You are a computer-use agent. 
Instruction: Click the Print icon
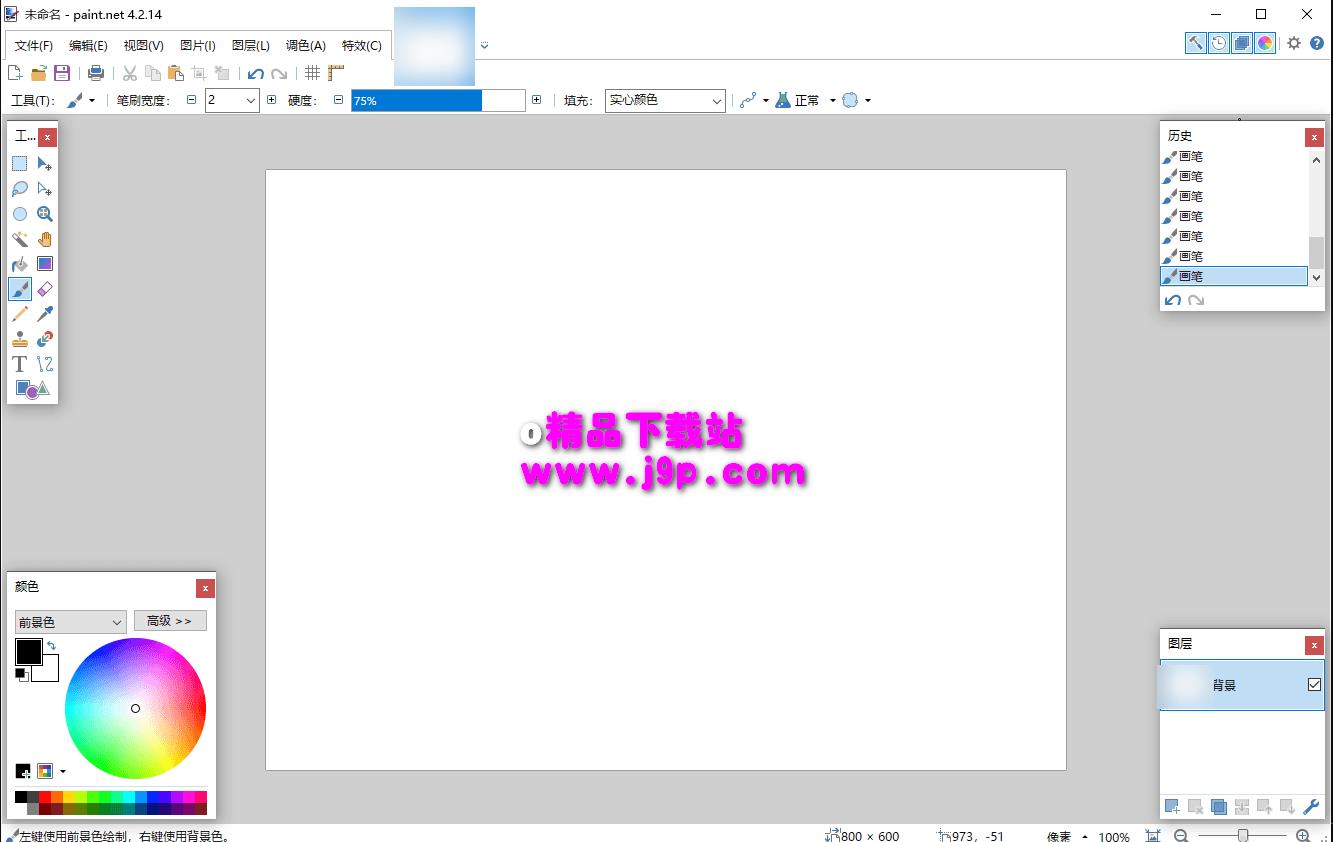[96, 73]
